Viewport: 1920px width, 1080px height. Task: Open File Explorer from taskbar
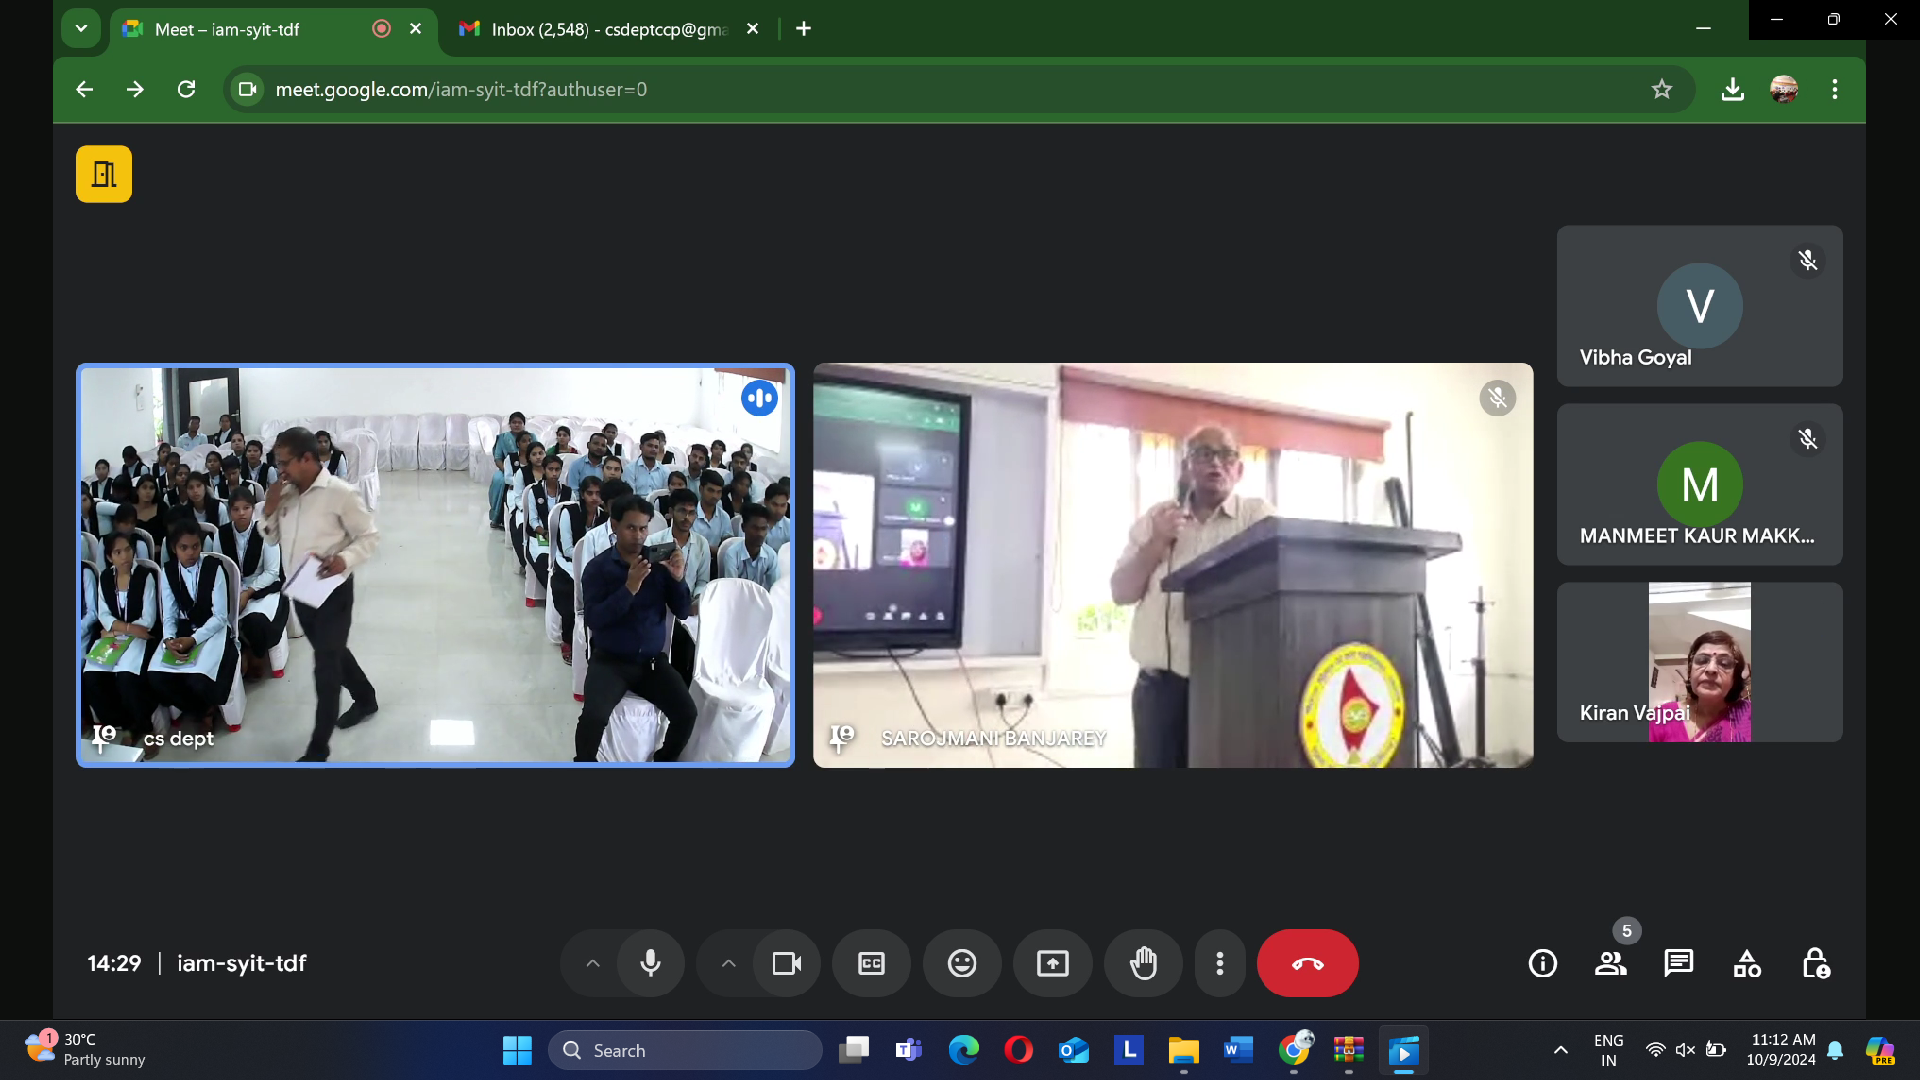point(1183,1050)
